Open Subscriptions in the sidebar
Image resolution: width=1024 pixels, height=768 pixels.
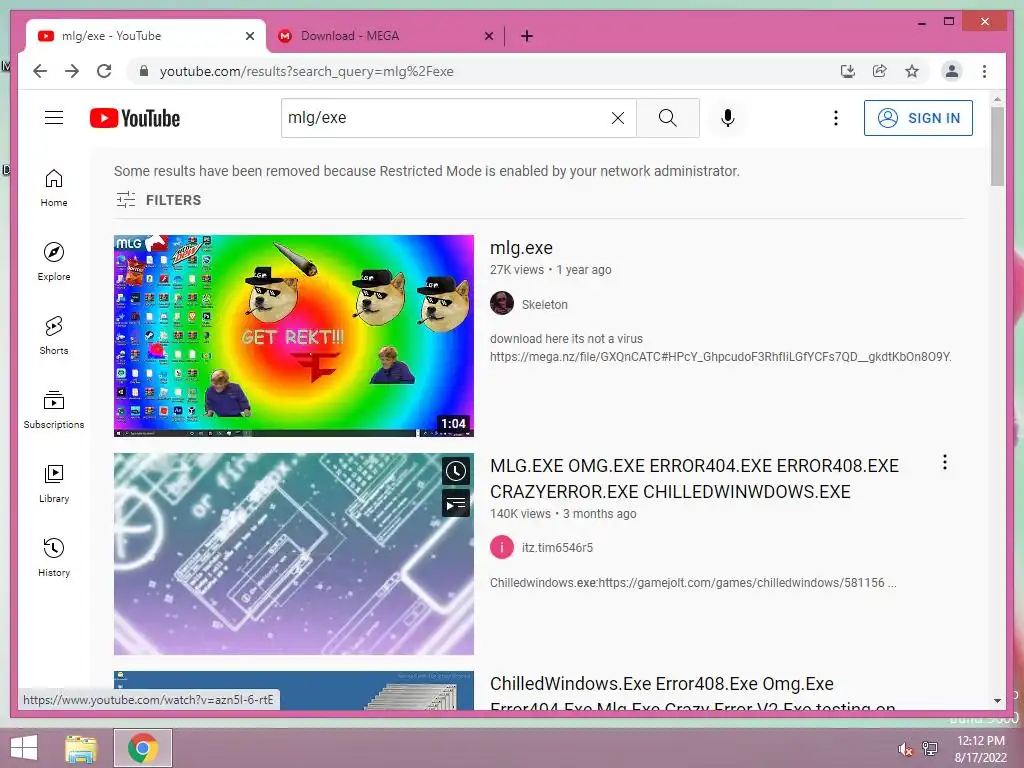click(x=54, y=409)
